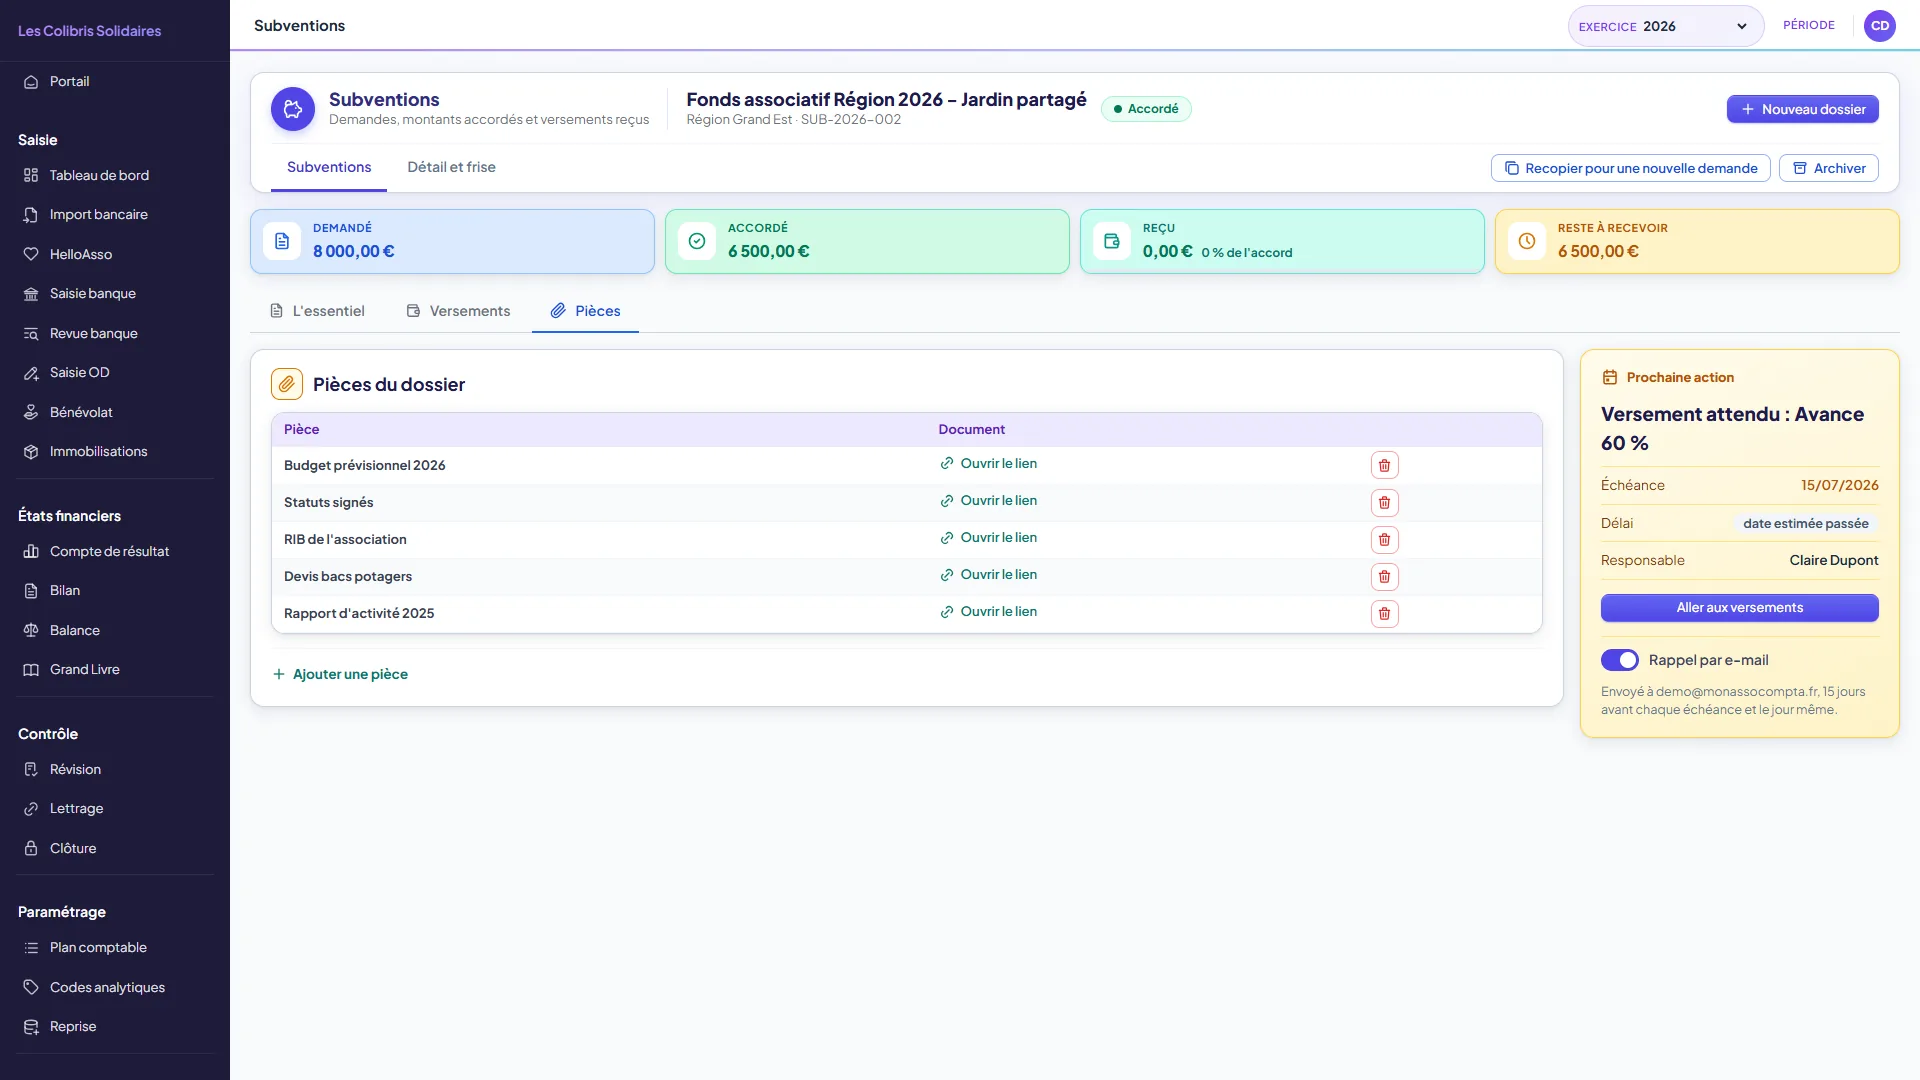This screenshot has height=1080, width=1920.
Task: Remove the Rapport d'activité 2025 piece
Action: point(1384,613)
